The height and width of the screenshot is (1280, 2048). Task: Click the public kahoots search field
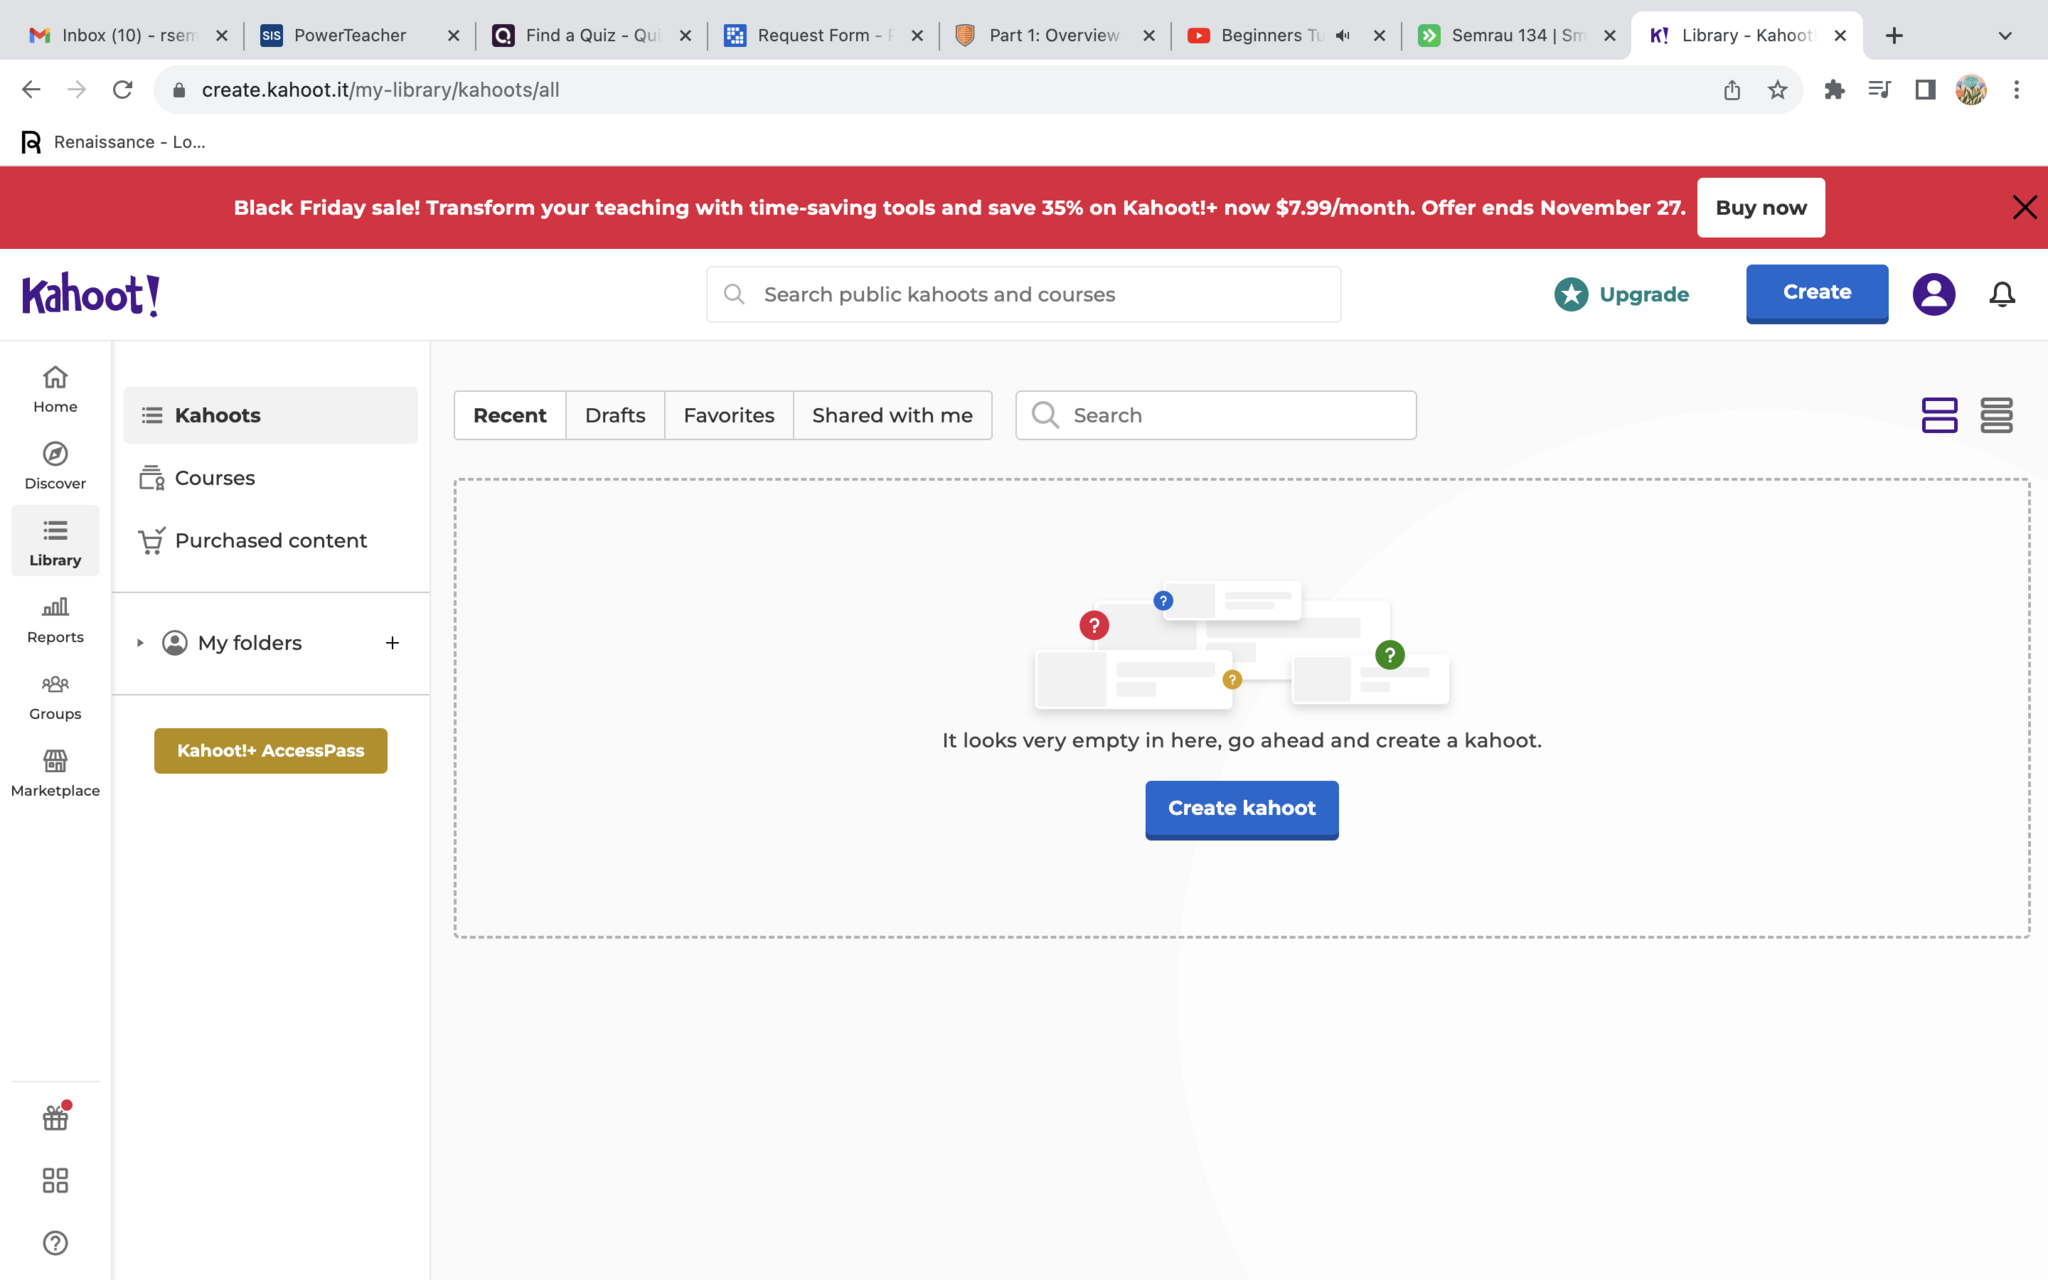click(x=1023, y=294)
